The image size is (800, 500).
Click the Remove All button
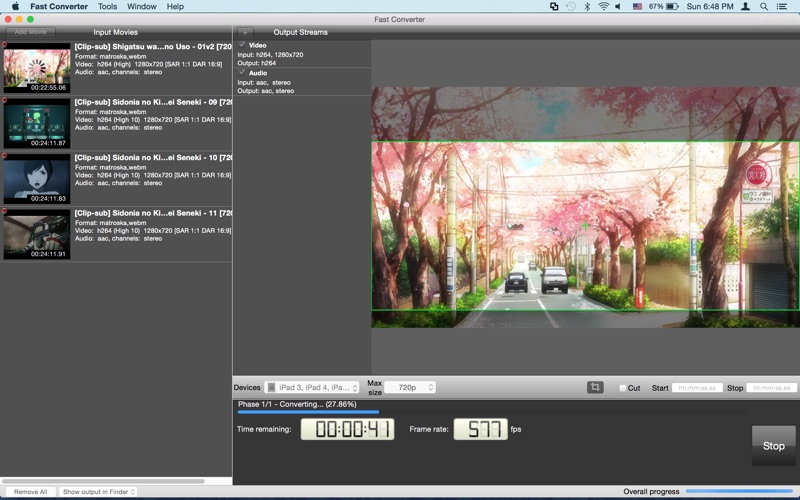30,492
